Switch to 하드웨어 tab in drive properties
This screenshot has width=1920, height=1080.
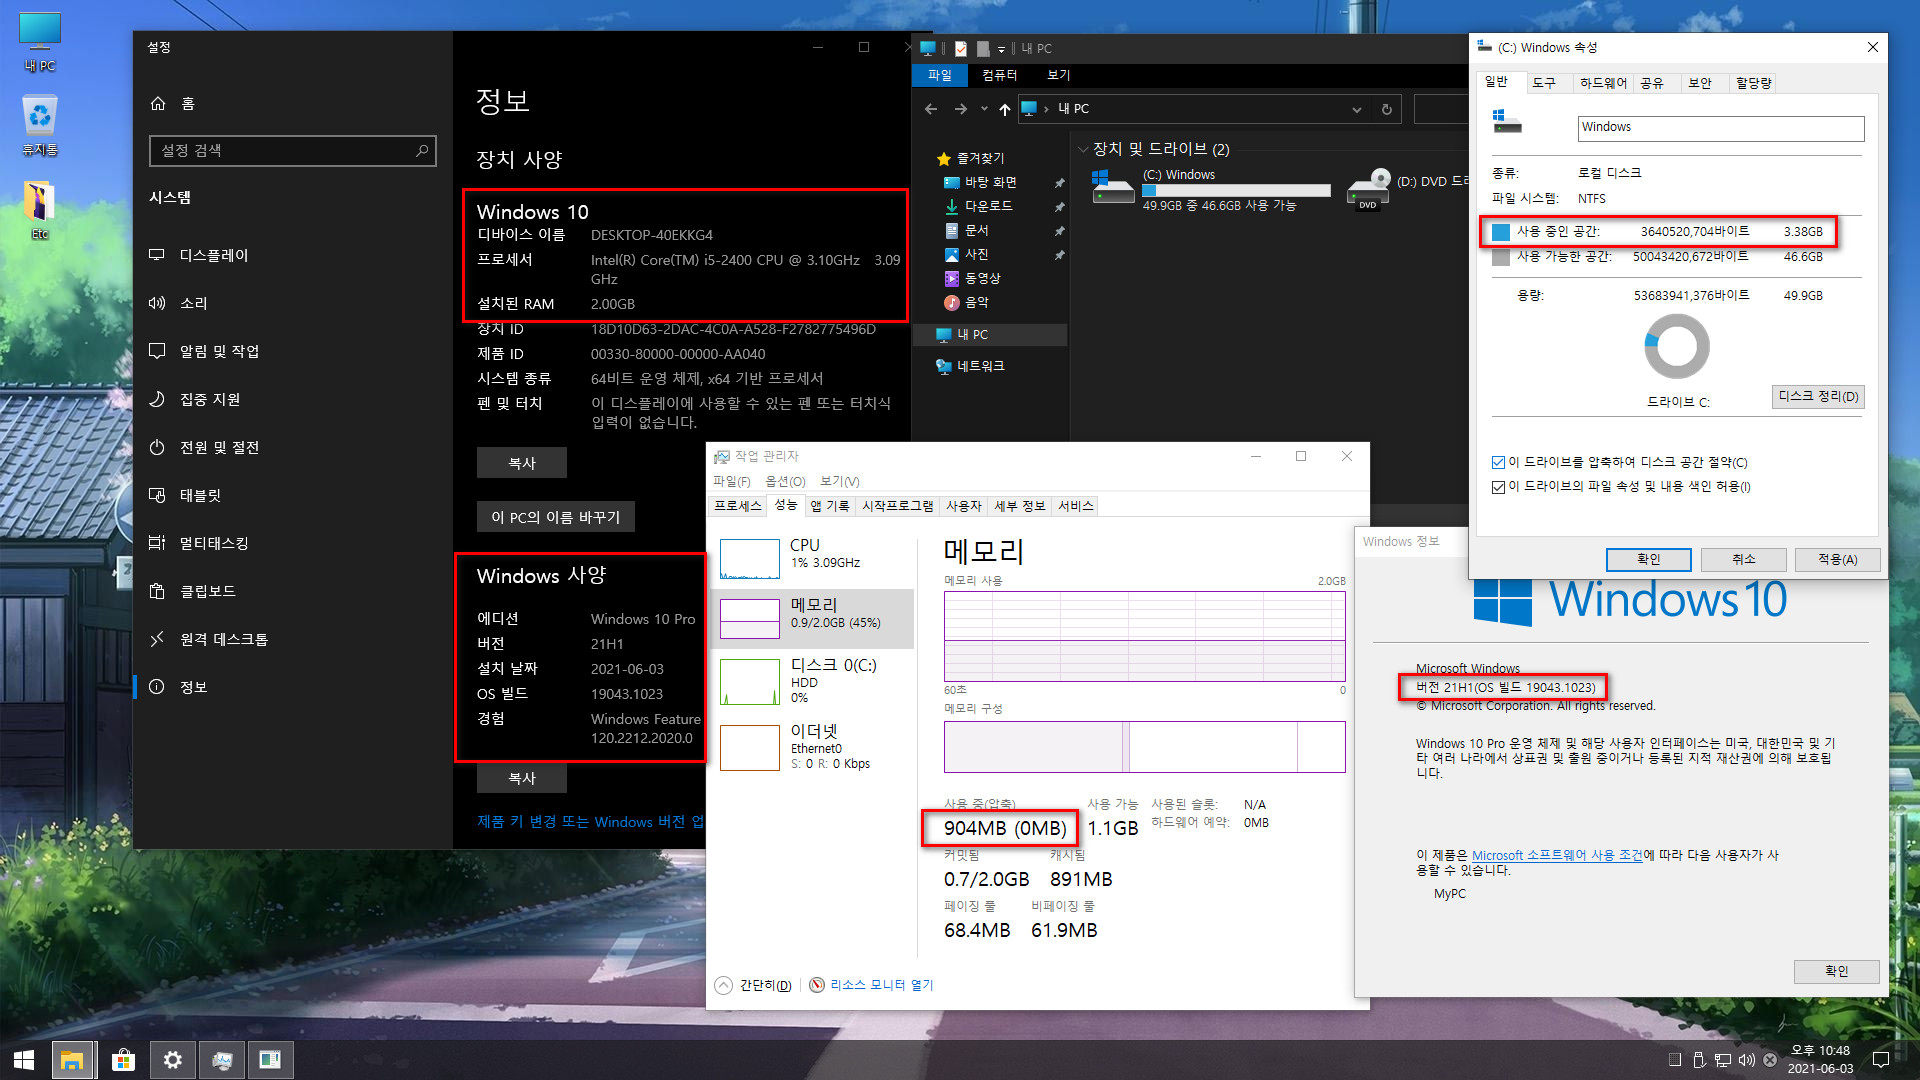pos(1603,83)
